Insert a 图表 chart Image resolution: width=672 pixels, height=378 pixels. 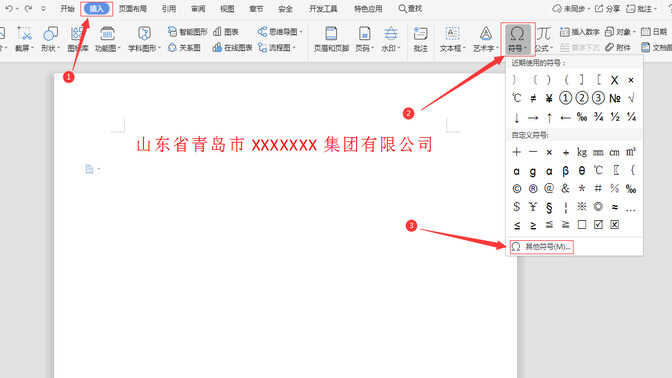(x=226, y=32)
